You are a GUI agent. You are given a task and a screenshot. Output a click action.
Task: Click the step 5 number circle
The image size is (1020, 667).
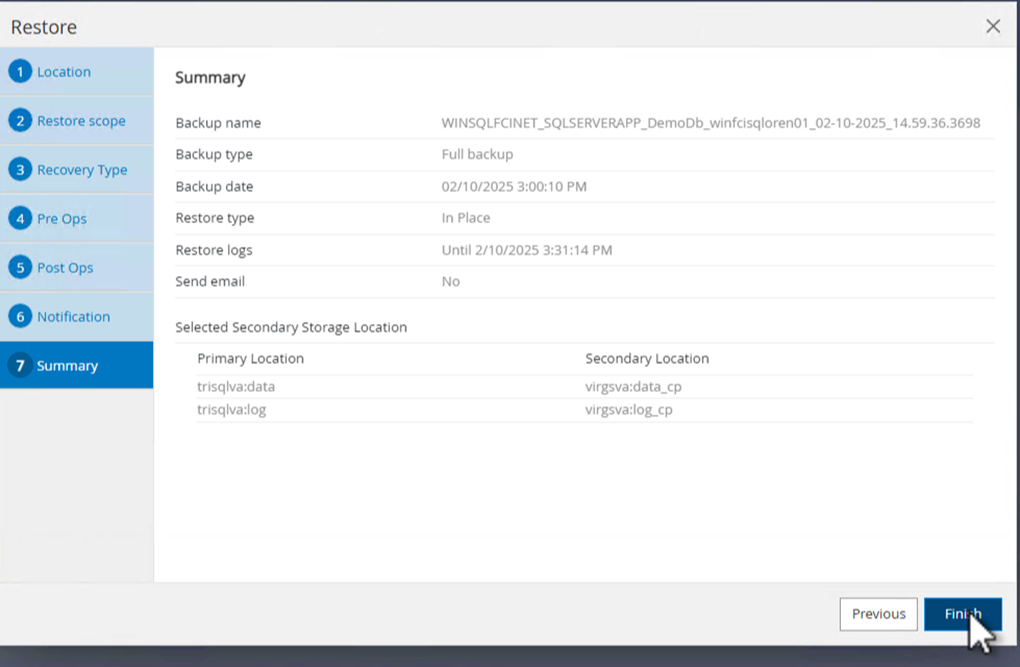20,267
